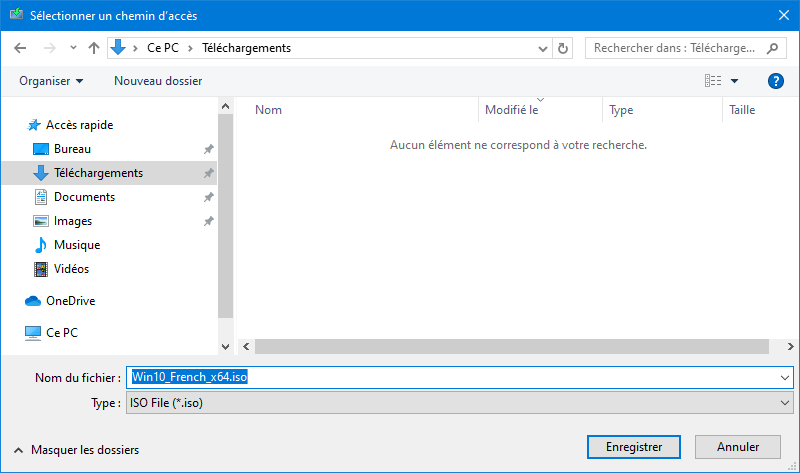Select Accès rapide in the sidebar

pyautogui.click(x=80, y=125)
